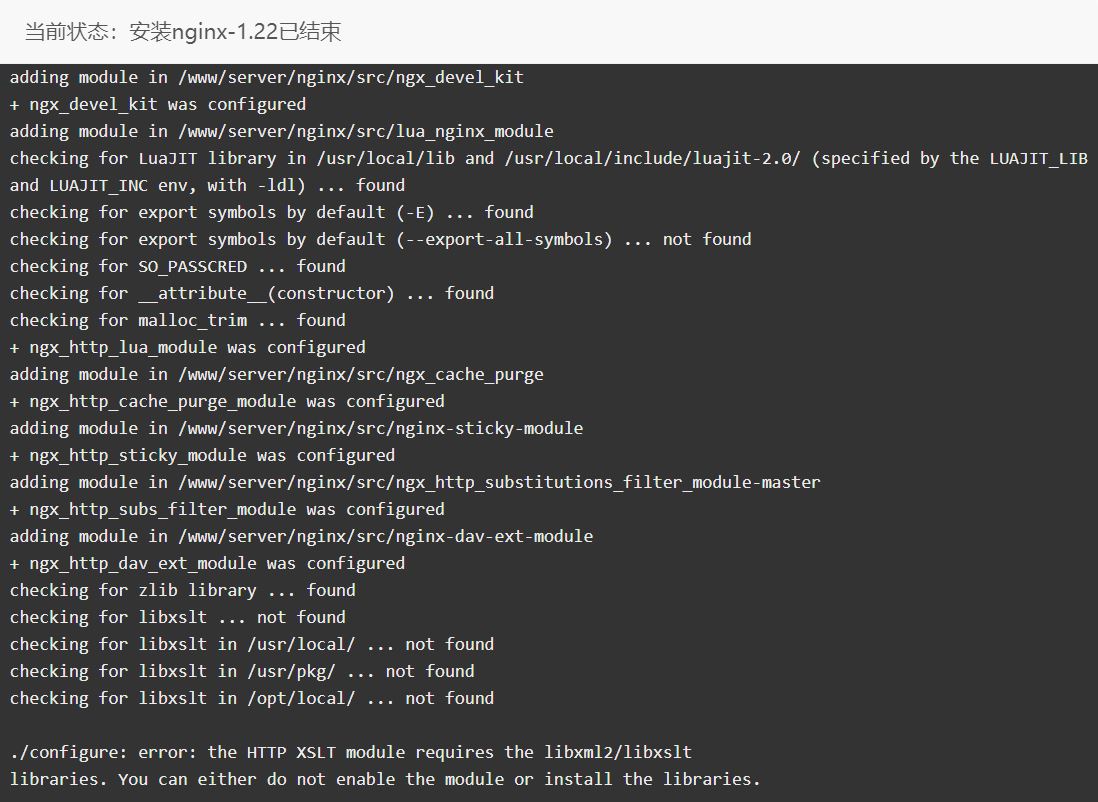
Task: Click the __attribute__(constructor) found line
Action: [252, 293]
